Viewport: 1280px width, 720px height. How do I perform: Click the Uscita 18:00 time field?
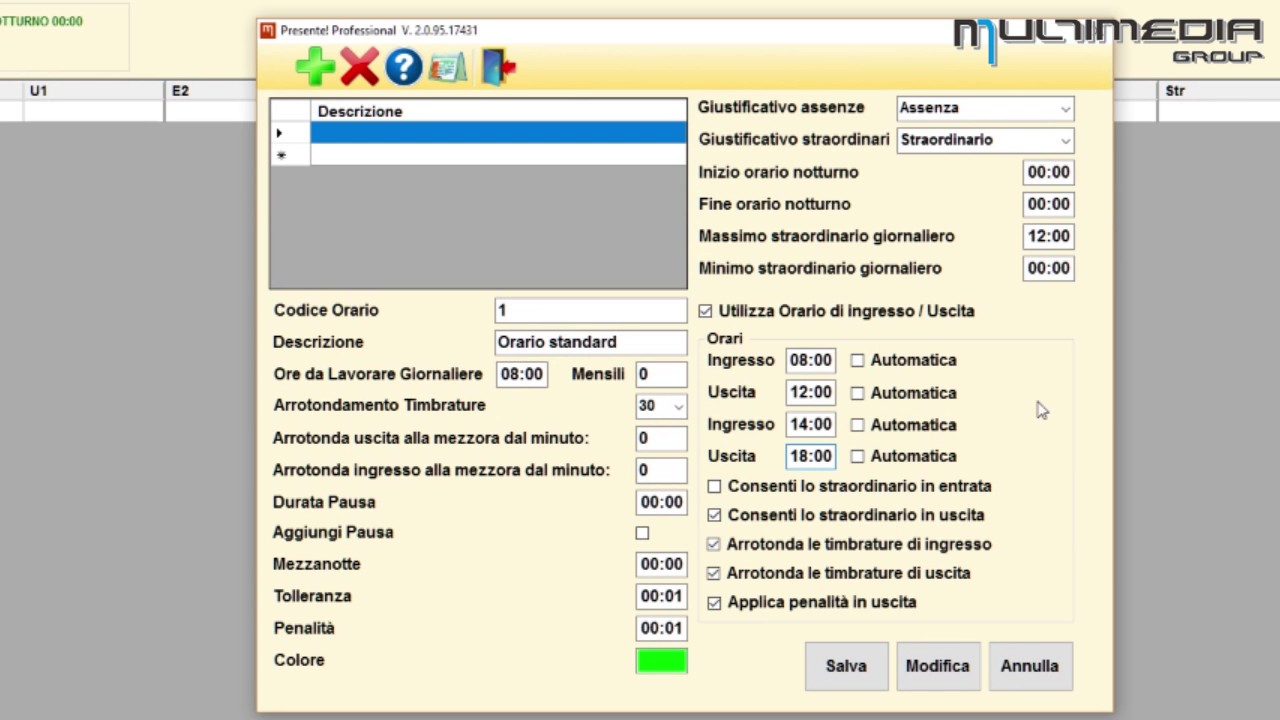(x=810, y=456)
